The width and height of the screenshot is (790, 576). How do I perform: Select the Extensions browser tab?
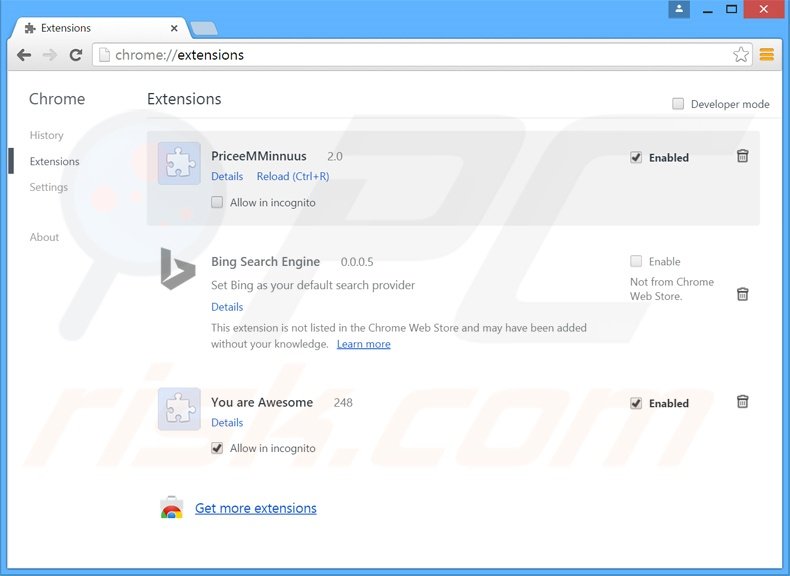[99, 28]
